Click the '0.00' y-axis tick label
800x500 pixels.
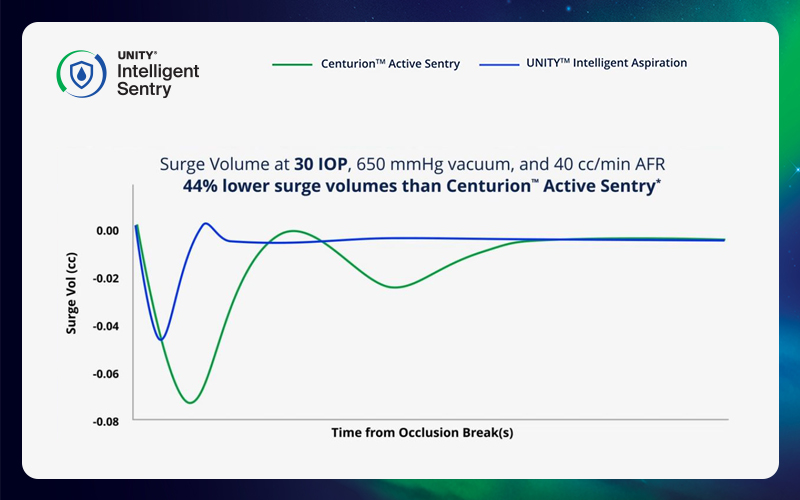[x=107, y=231]
